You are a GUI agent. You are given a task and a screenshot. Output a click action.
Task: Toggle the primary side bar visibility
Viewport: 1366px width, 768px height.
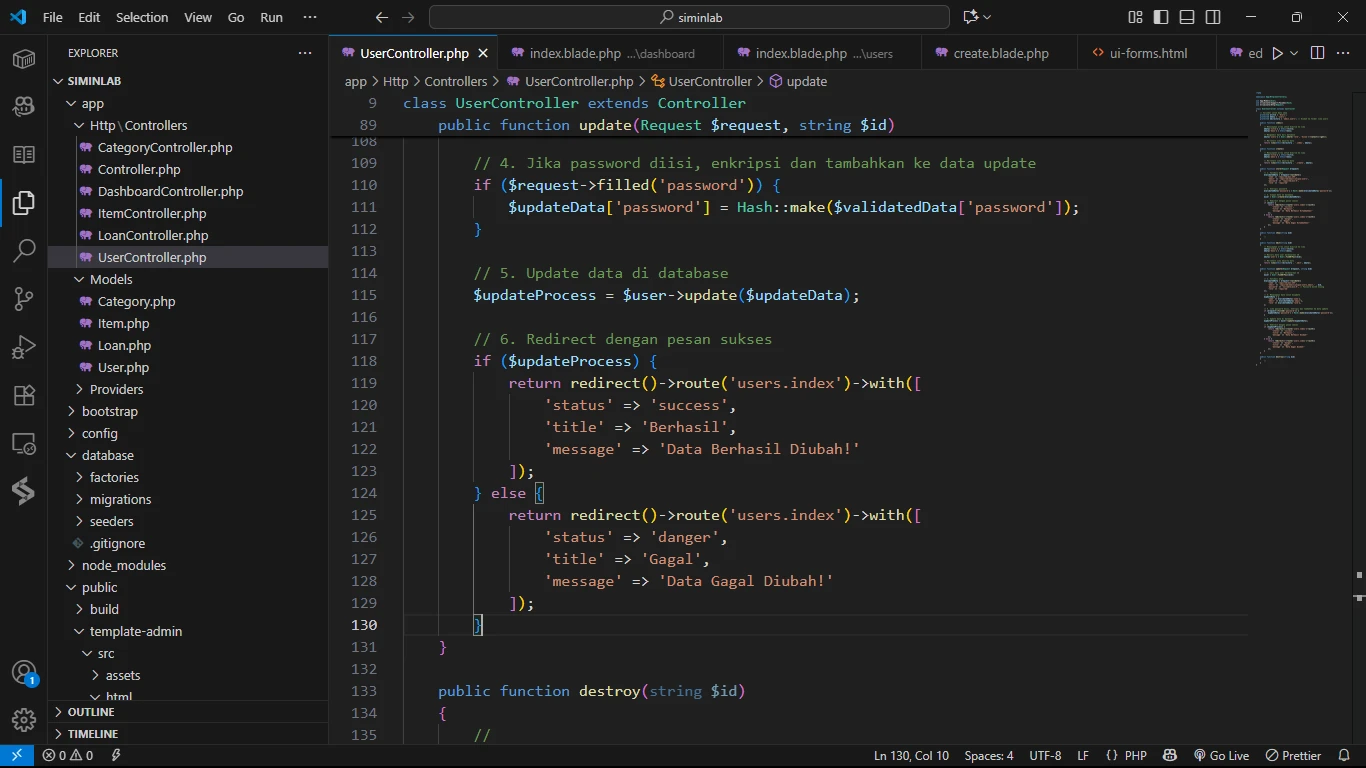pos(1161,17)
